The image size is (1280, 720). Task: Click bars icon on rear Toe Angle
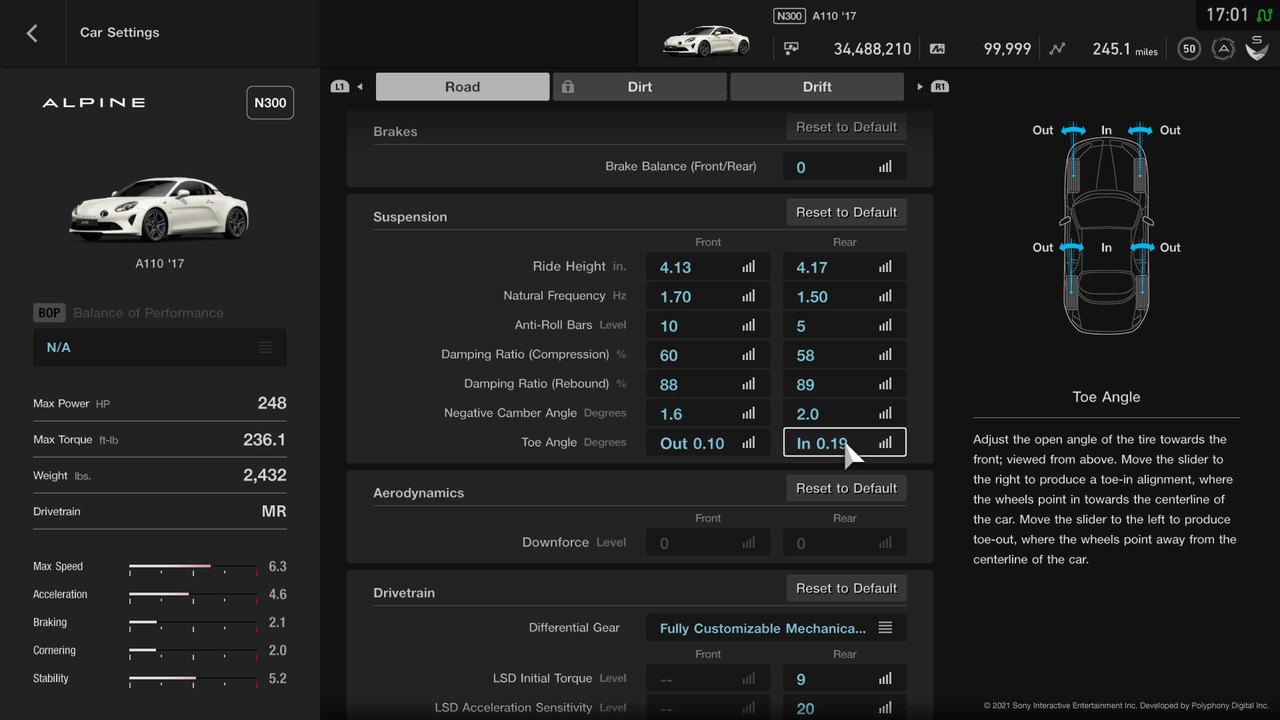click(885, 442)
